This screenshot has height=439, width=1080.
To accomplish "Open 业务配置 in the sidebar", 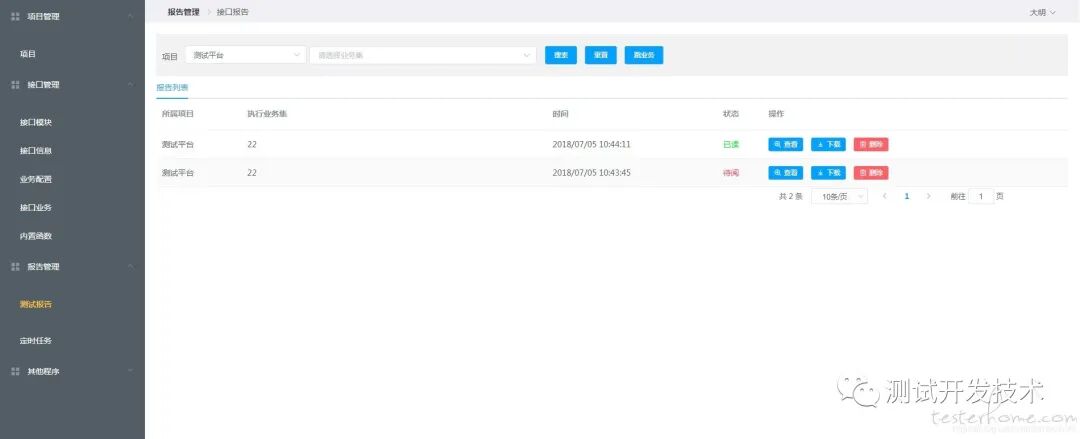I will tap(36, 179).
